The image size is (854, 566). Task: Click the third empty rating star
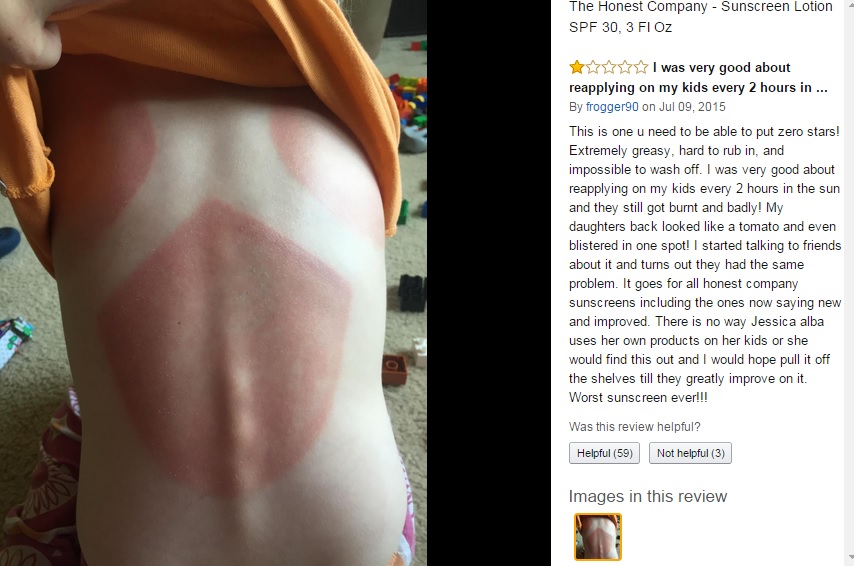tap(609, 68)
